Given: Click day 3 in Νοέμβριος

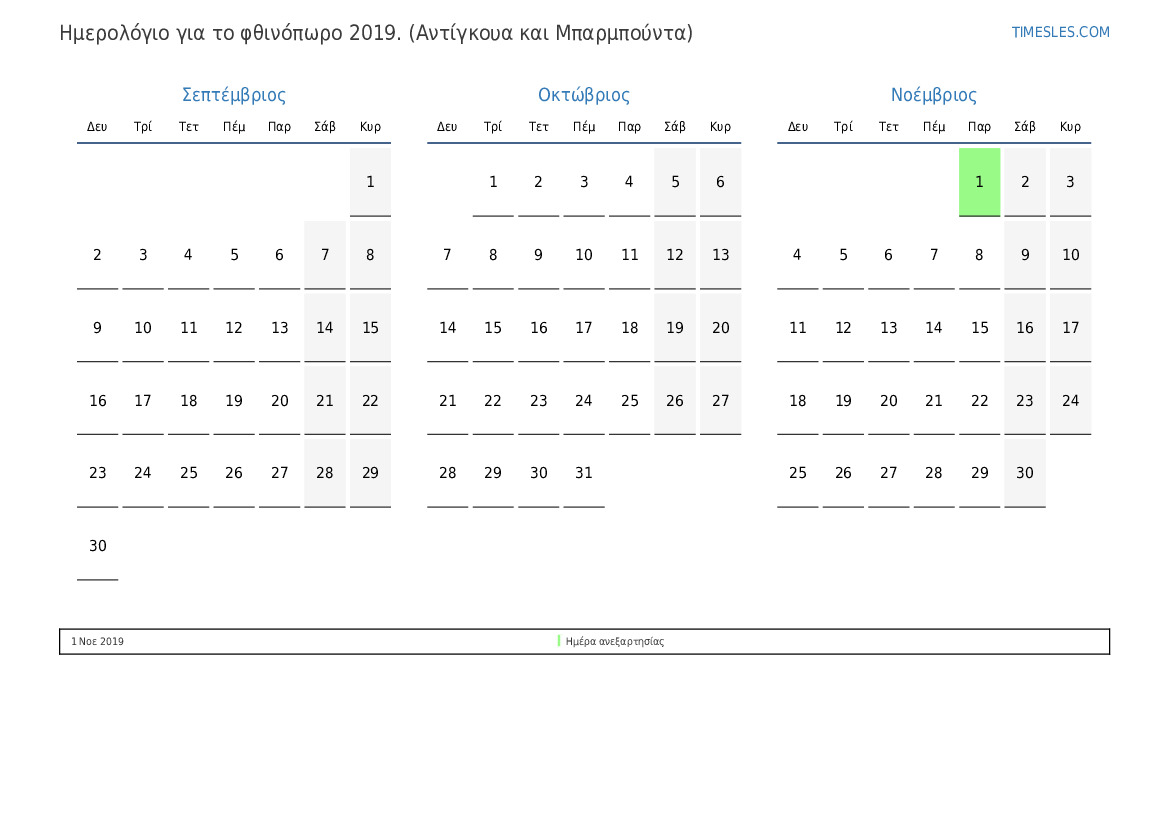Looking at the screenshot, I should pyautogui.click(x=1070, y=182).
